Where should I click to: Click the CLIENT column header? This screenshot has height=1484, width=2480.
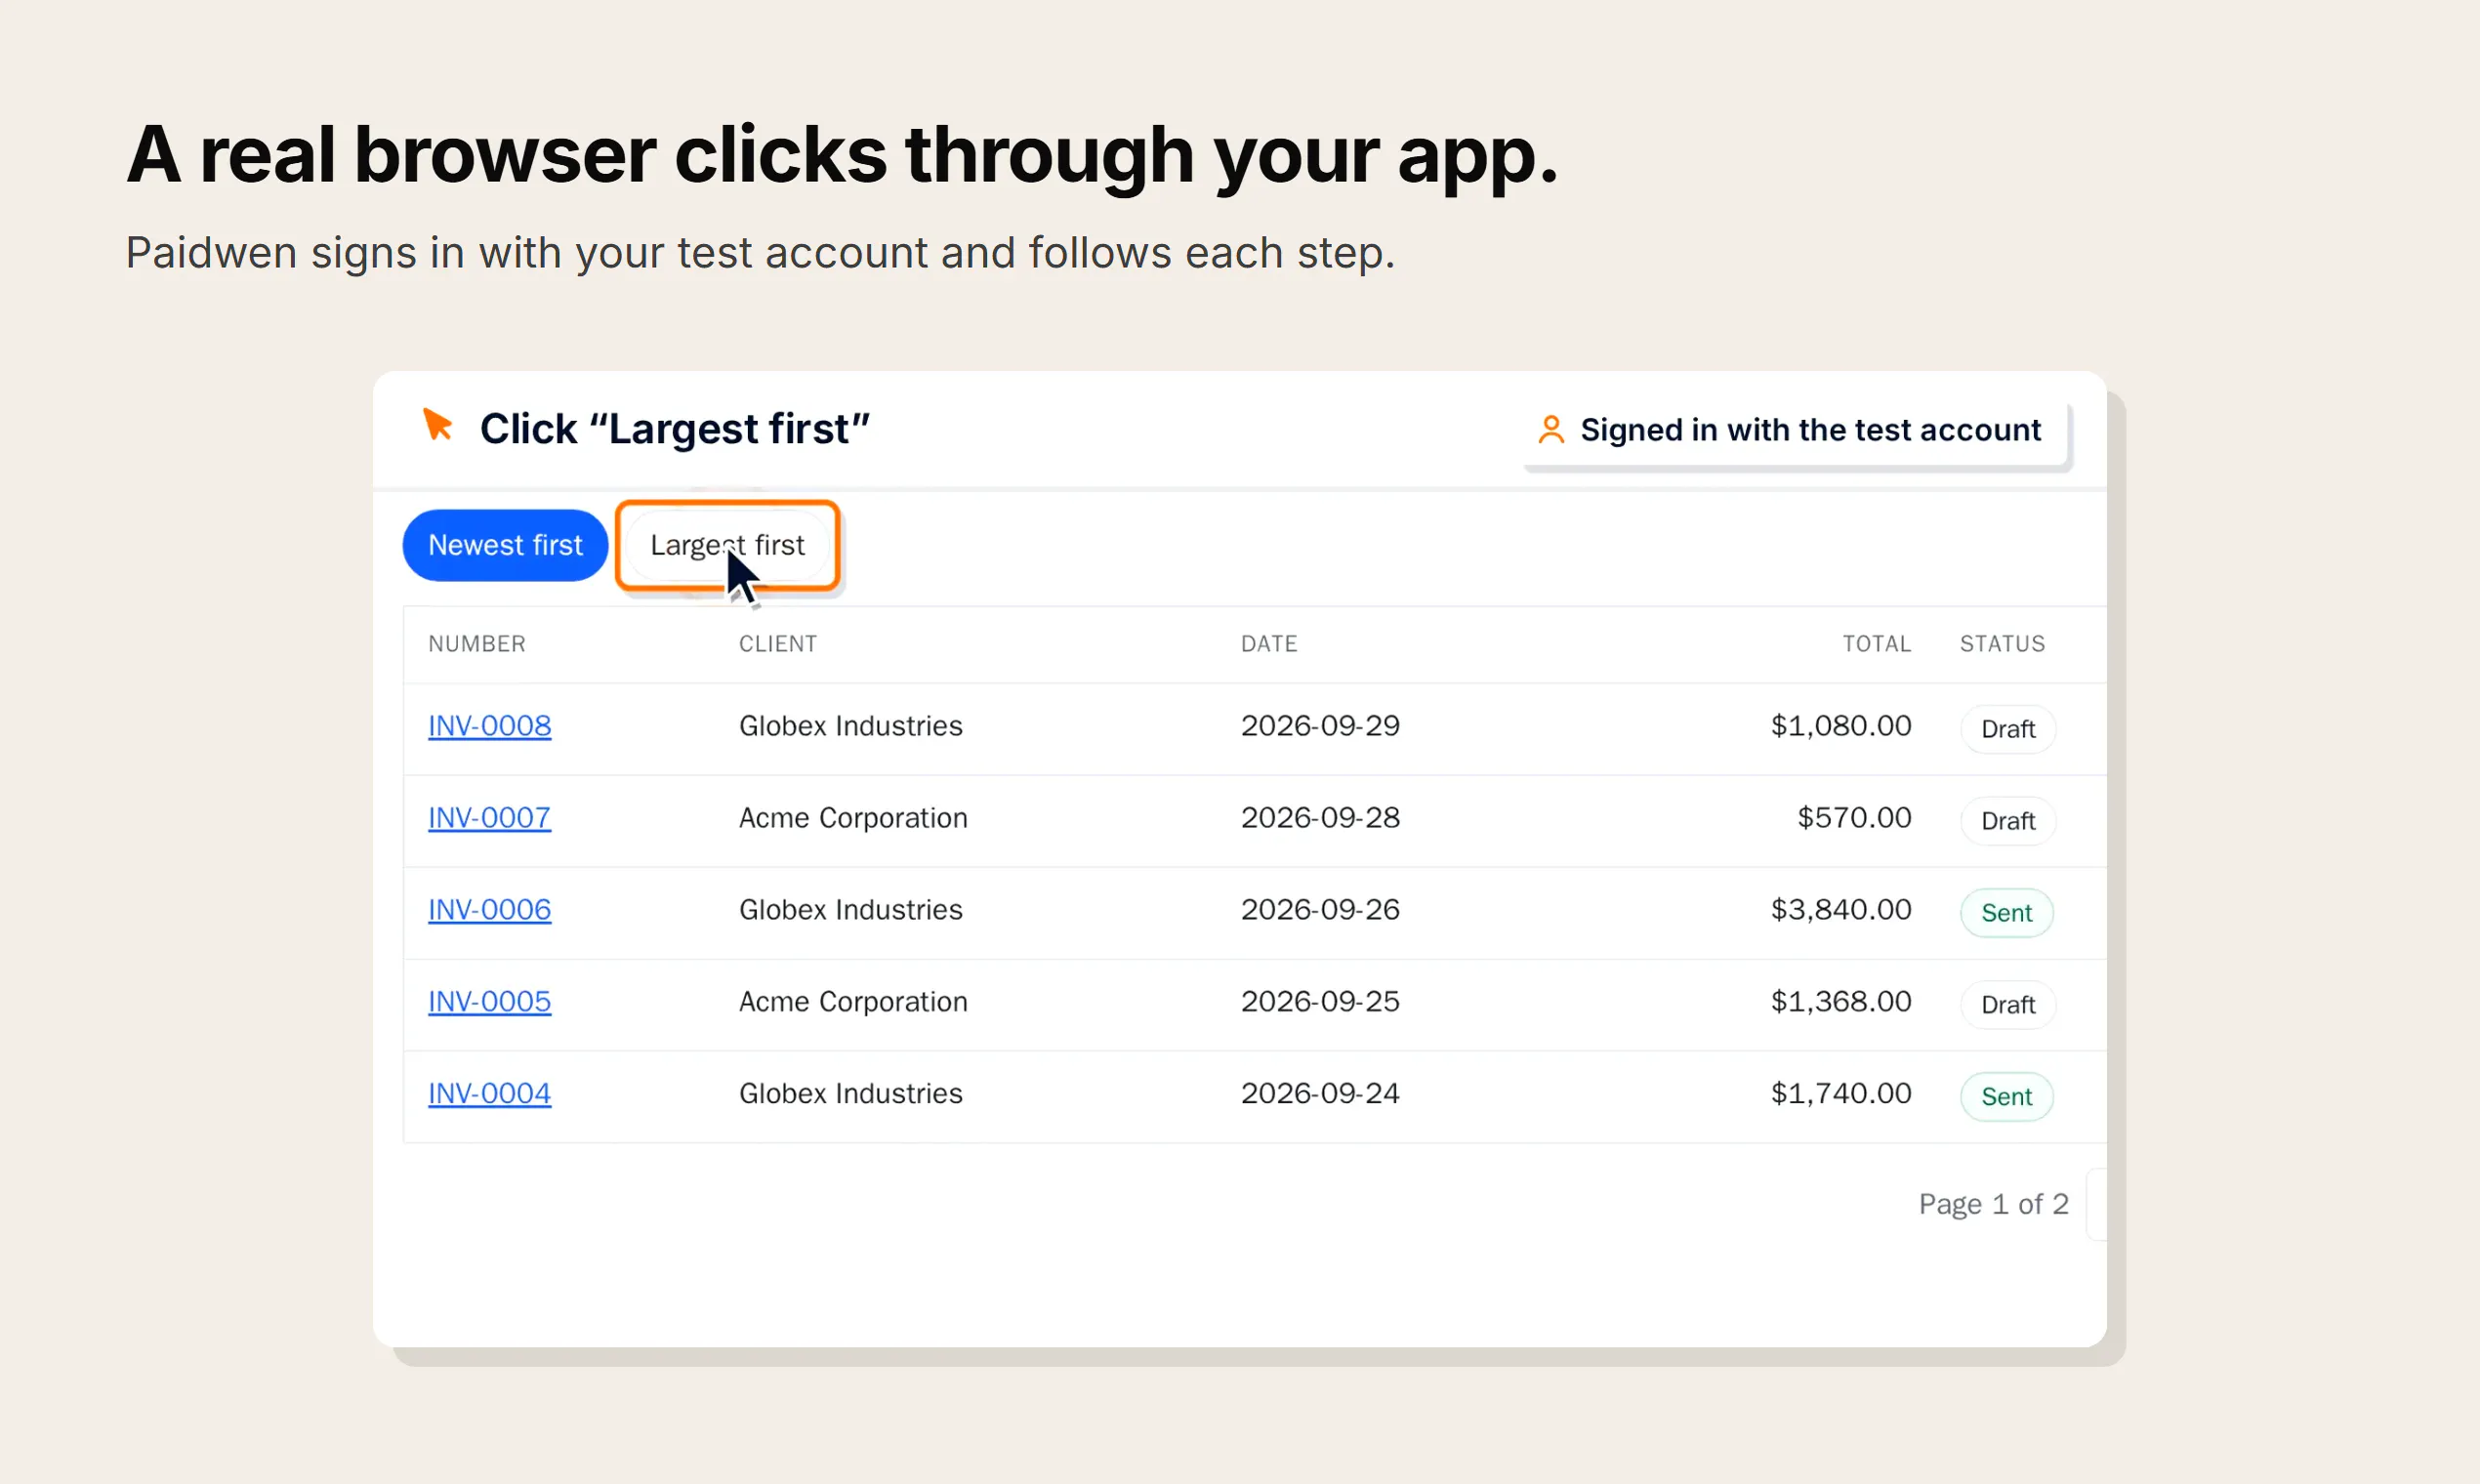click(778, 644)
